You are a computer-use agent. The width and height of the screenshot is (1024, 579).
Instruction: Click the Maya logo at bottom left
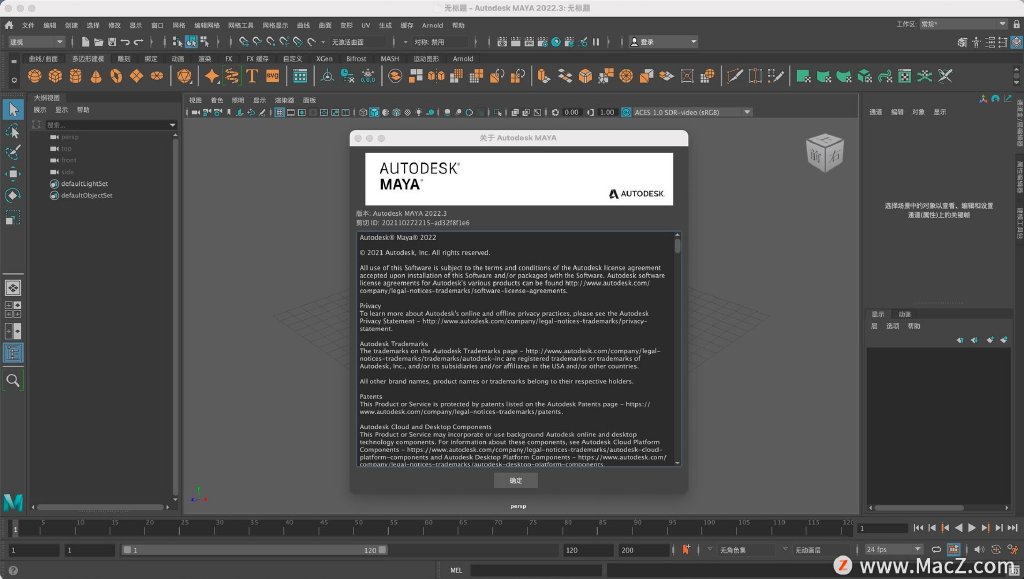coord(13,501)
